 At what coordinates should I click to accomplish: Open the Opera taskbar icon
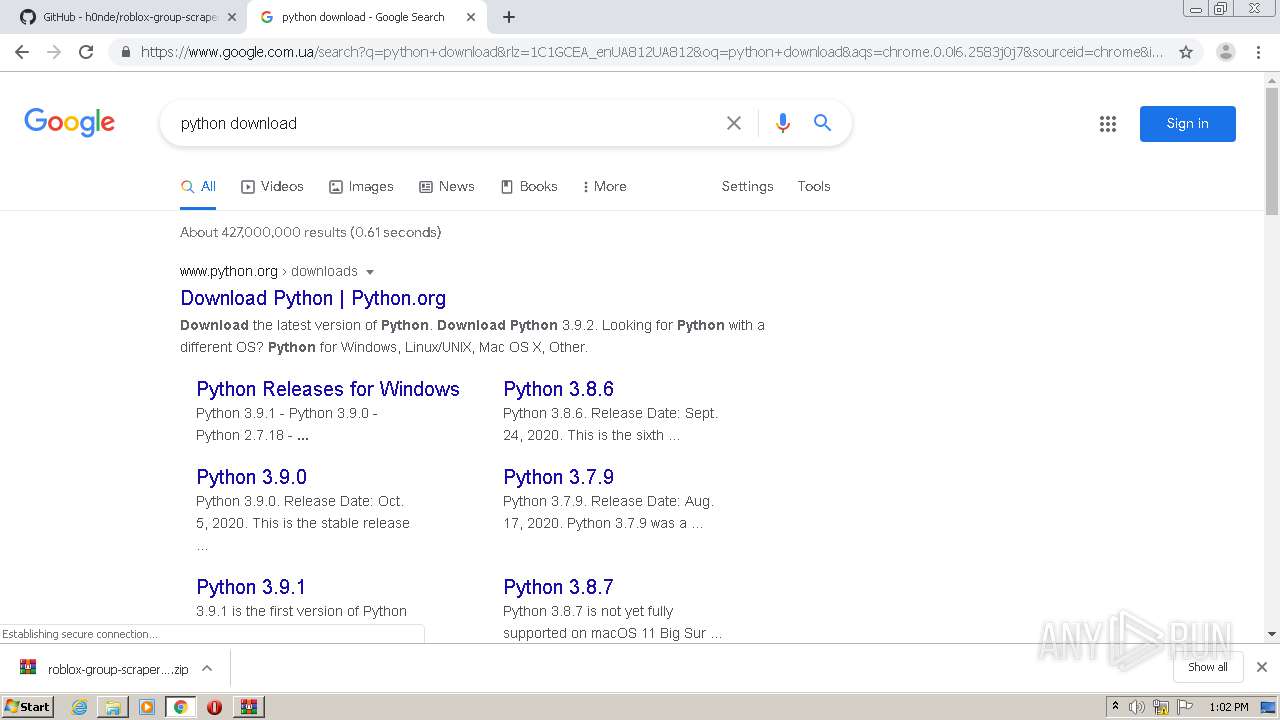point(214,707)
